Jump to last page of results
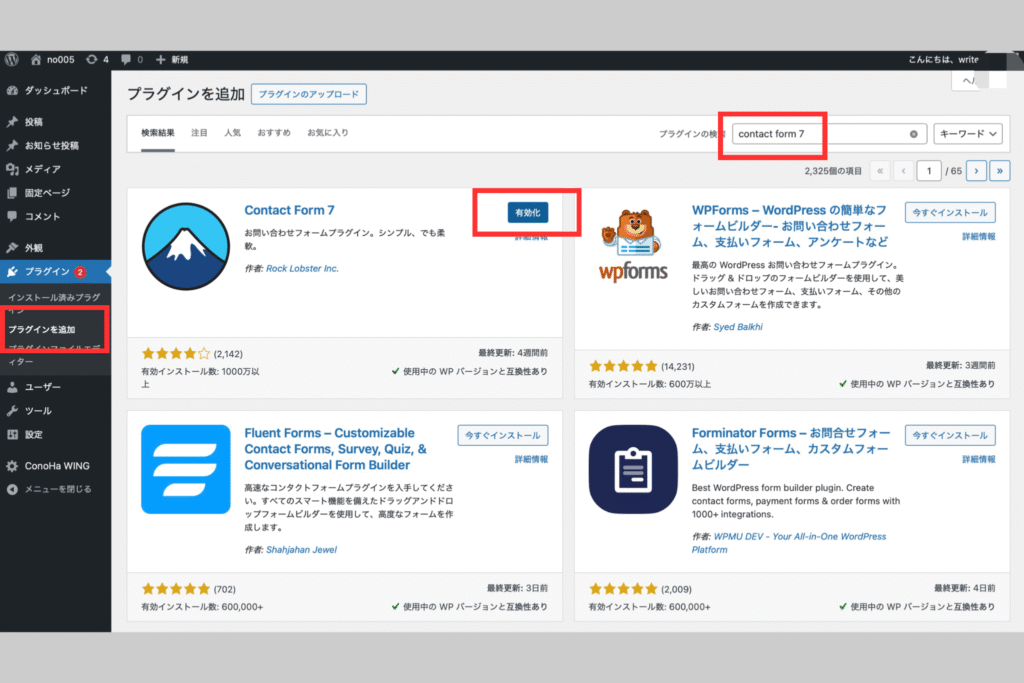1024x683 pixels. pos(999,171)
